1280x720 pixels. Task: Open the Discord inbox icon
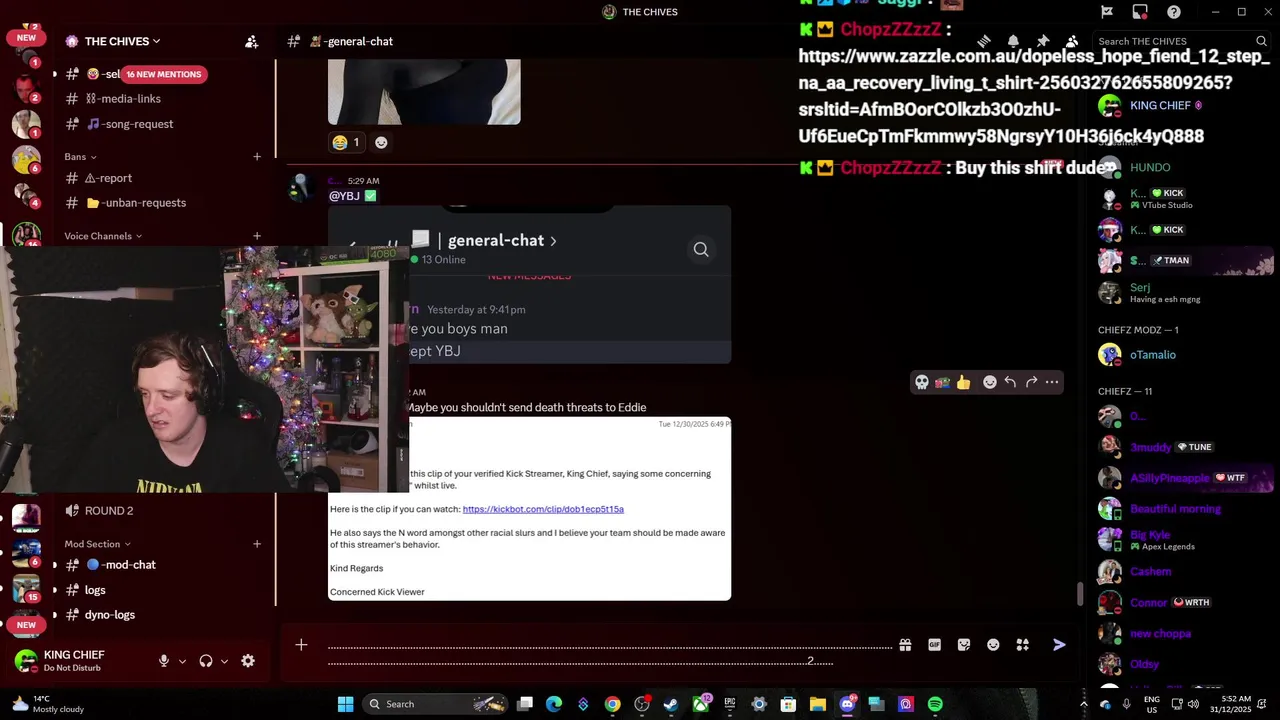(x=1140, y=12)
